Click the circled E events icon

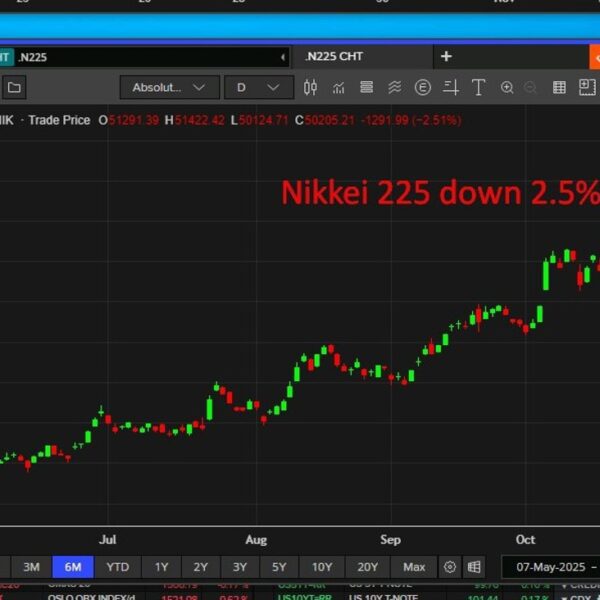click(x=423, y=88)
